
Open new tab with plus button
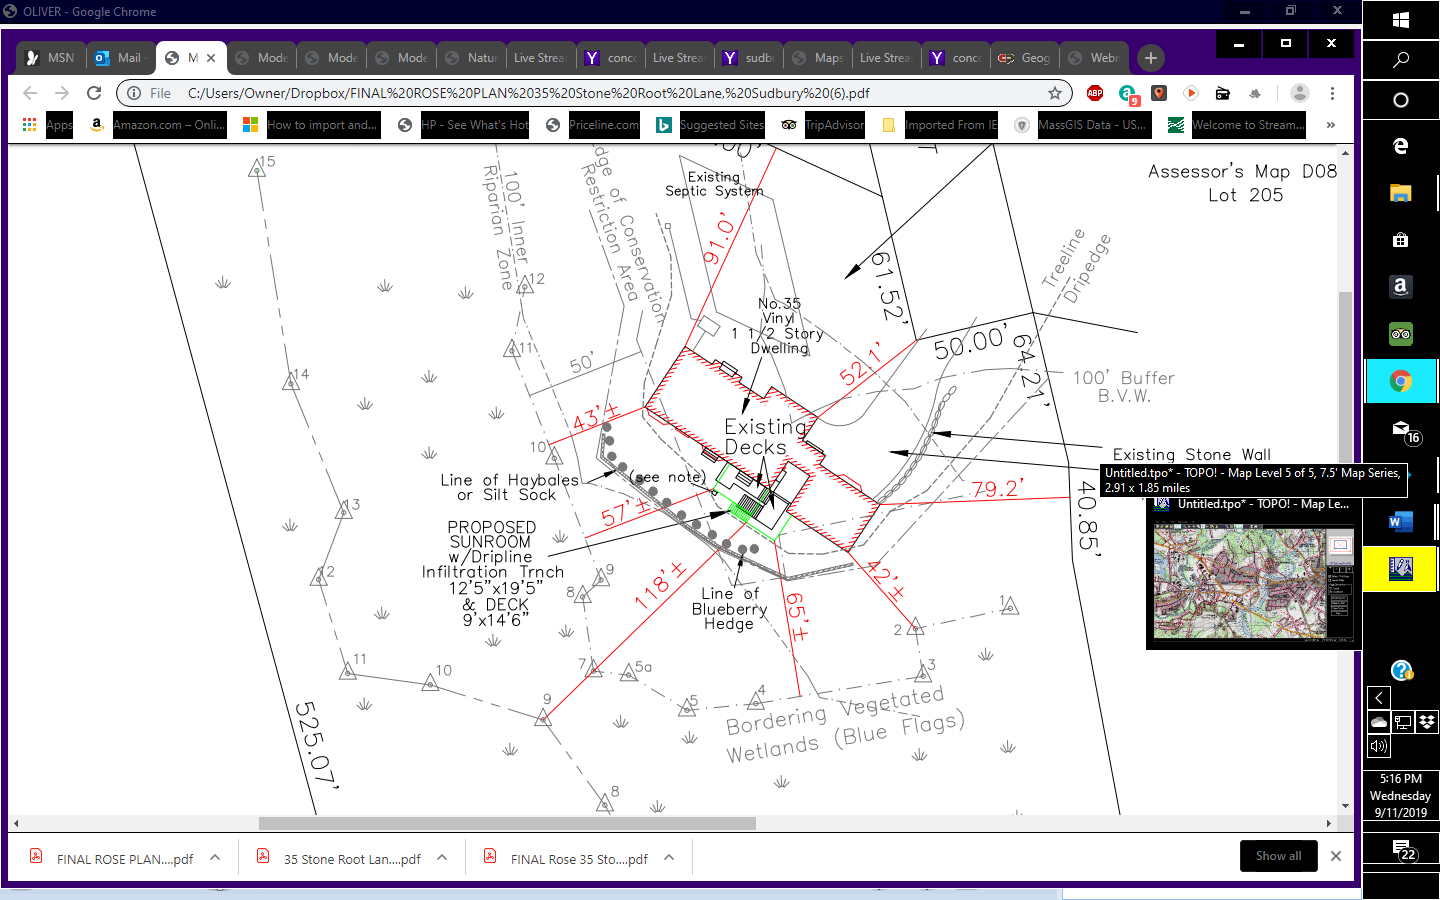pyautogui.click(x=1150, y=58)
